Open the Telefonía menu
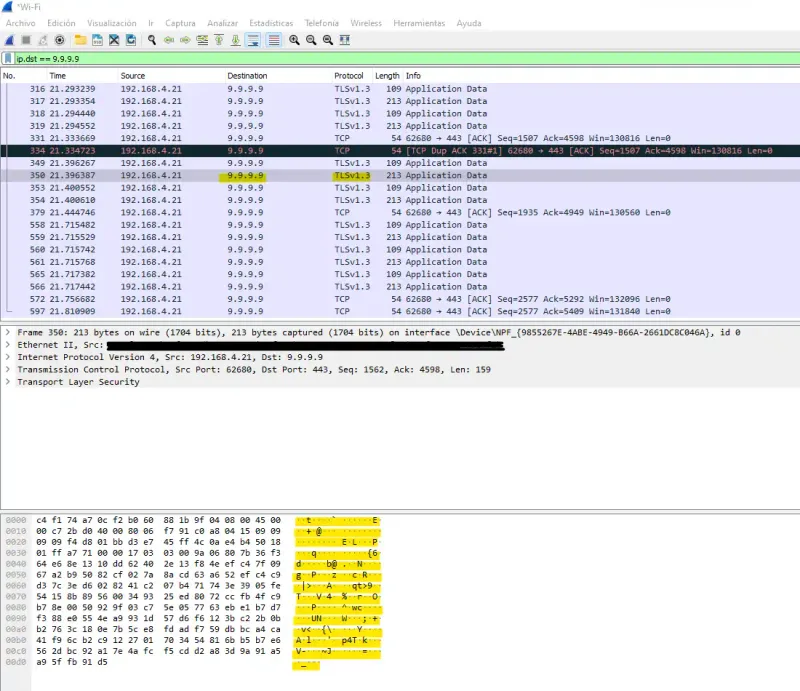 tap(321, 23)
